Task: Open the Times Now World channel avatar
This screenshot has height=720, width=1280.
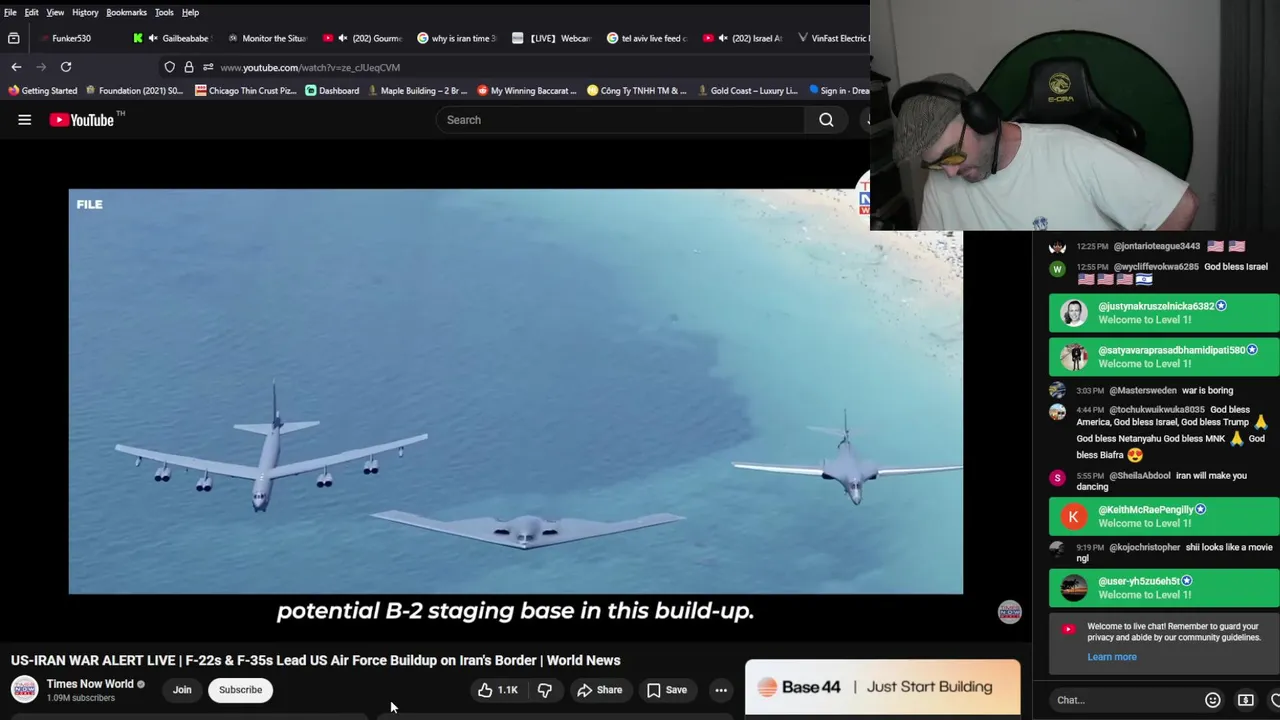Action: 25,690
